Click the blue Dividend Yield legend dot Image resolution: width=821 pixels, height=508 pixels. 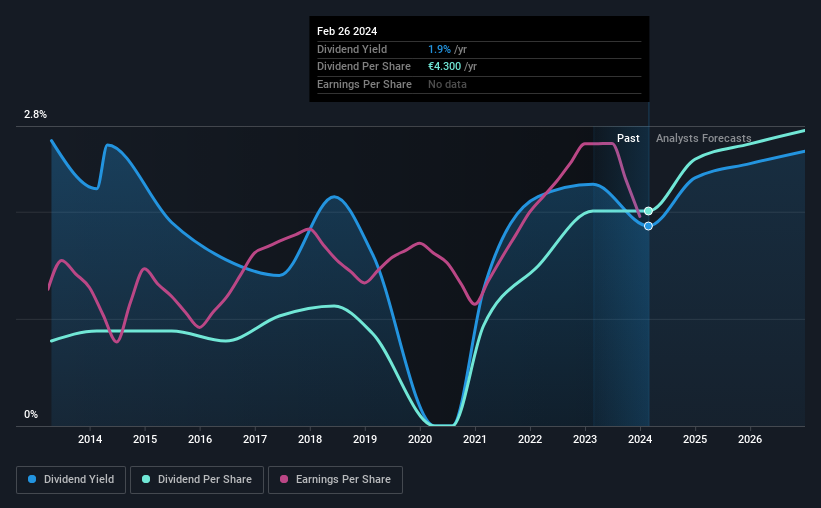tap(32, 479)
